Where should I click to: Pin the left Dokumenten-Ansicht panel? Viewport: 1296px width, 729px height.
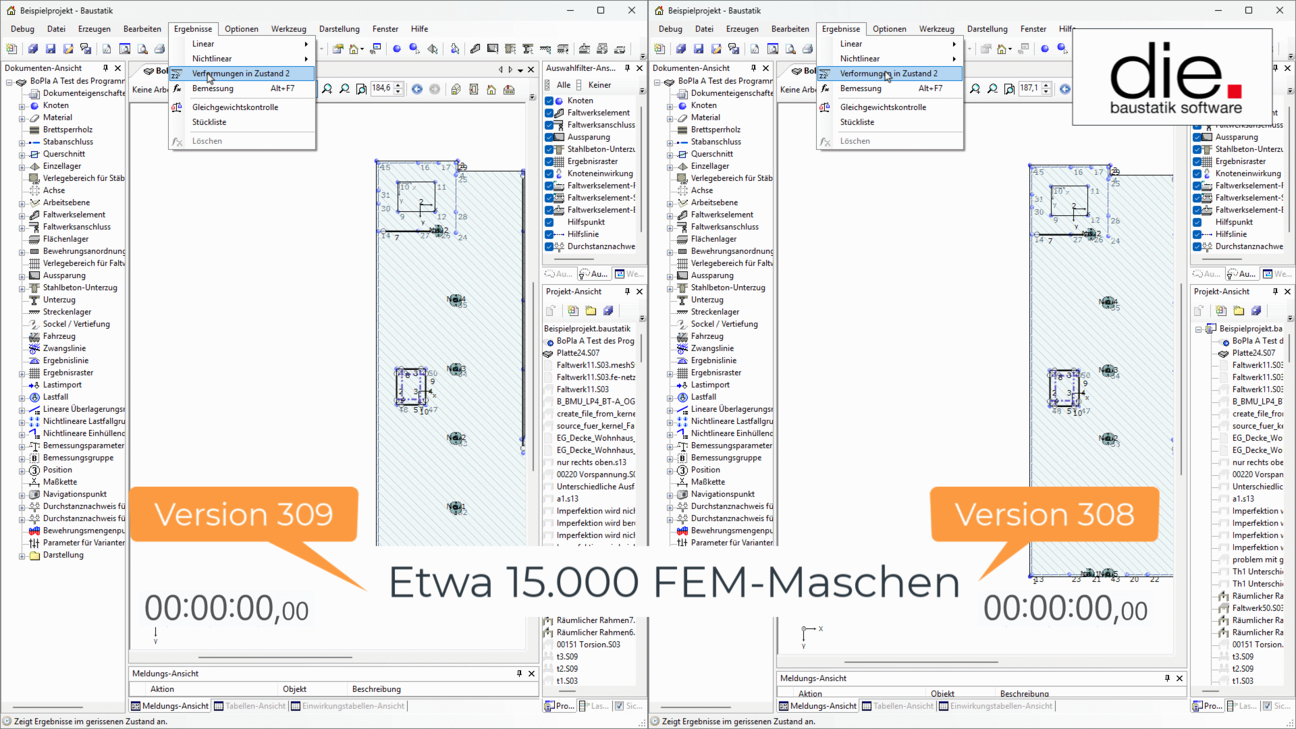click(105, 68)
